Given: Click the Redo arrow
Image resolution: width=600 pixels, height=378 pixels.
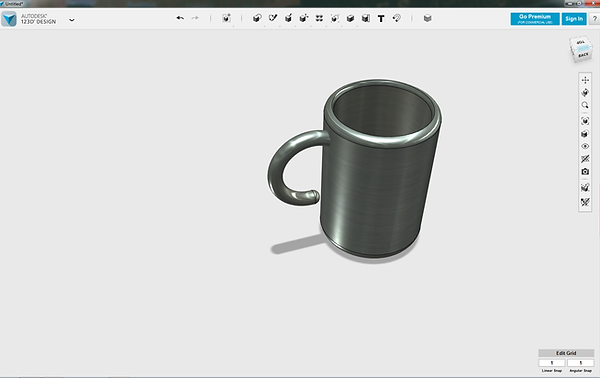Looking at the screenshot, I should tap(195, 18).
